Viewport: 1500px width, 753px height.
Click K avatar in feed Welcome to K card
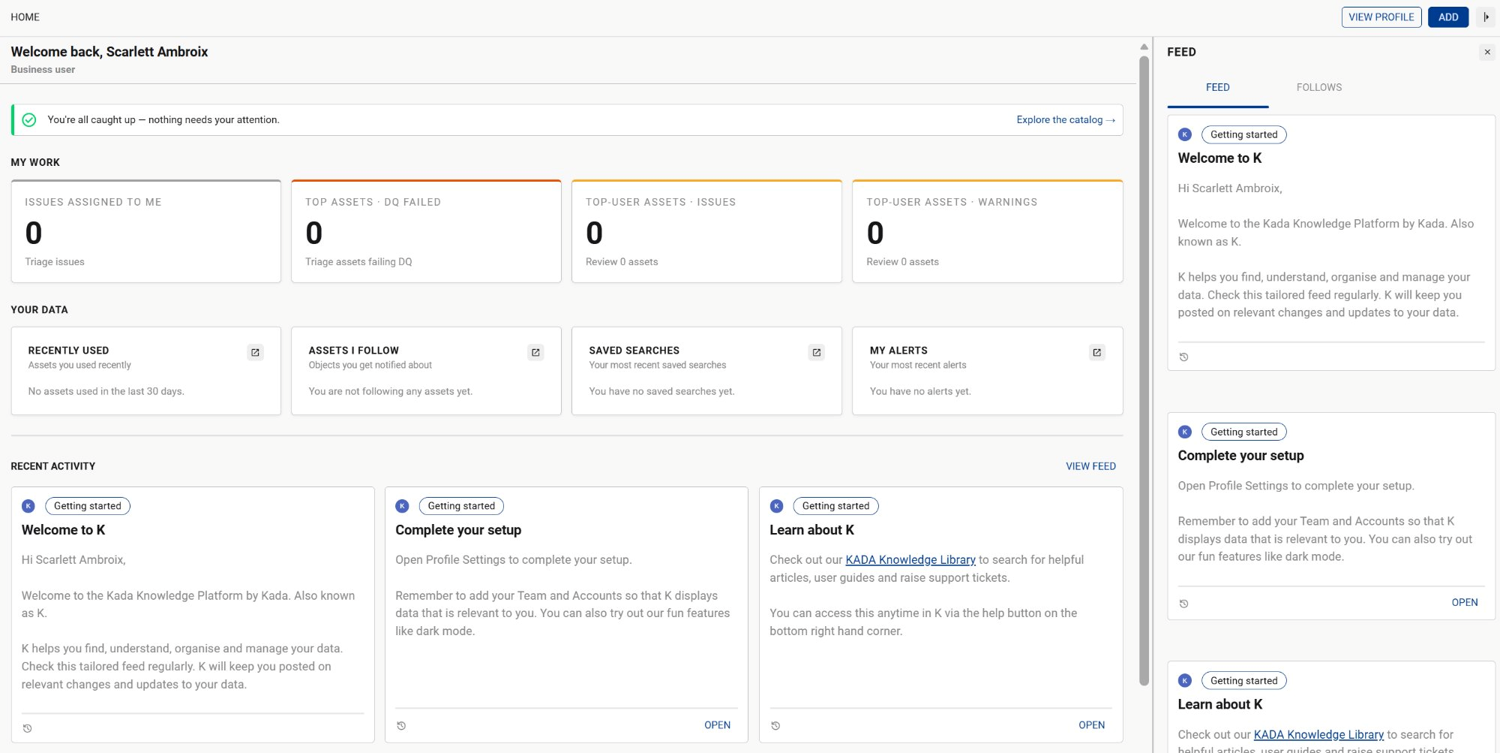[x=1185, y=134]
